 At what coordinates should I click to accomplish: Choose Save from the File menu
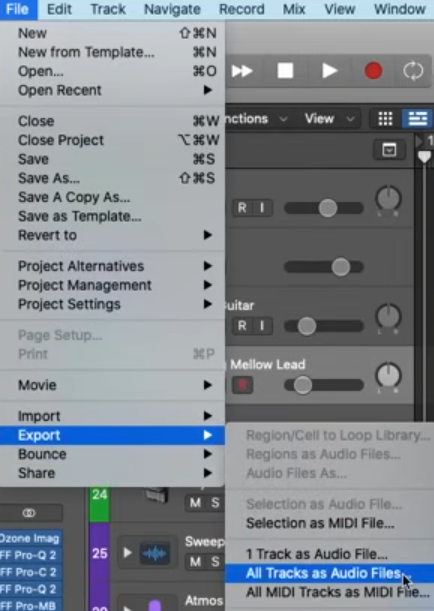(x=112, y=159)
